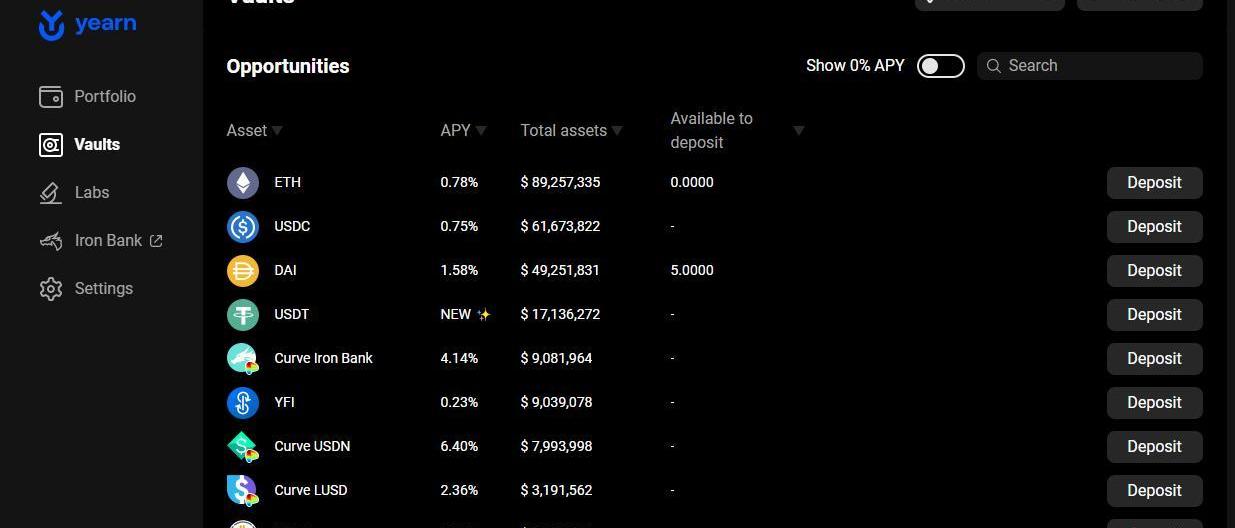
Task: Go to Labs in the sidebar
Action: tap(91, 193)
